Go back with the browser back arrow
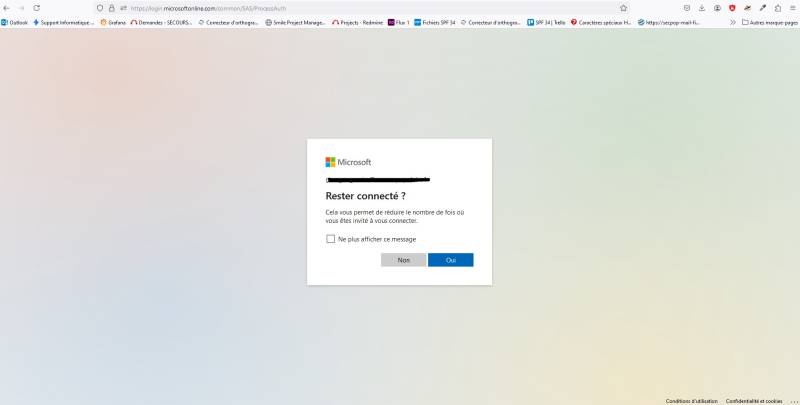The height and width of the screenshot is (405, 800). click(x=7, y=8)
